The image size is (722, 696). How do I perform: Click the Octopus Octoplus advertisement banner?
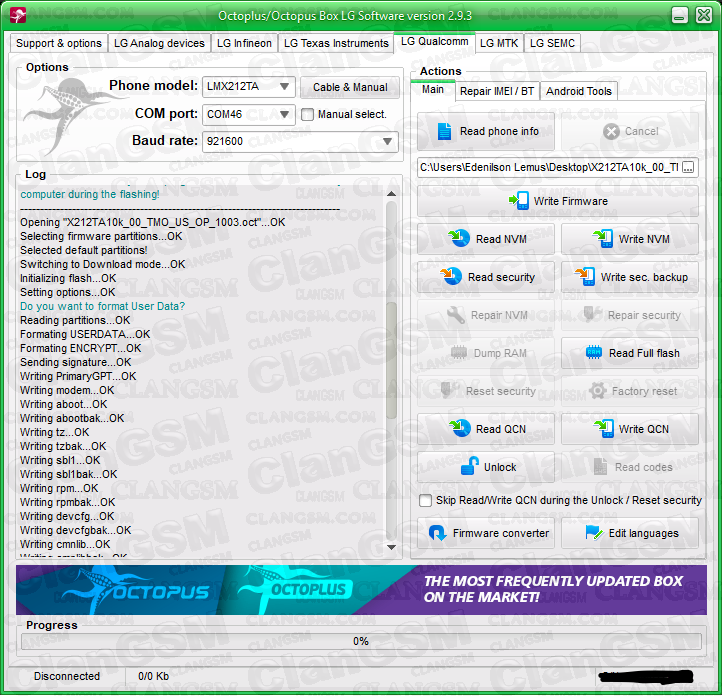click(361, 590)
